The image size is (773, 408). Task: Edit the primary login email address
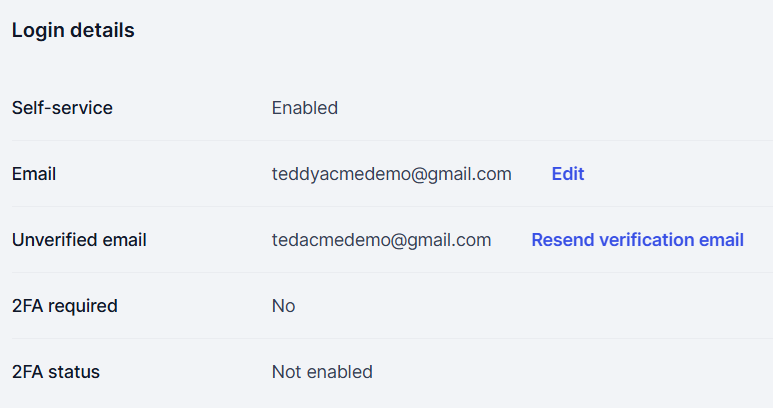[x=567, y=174]
